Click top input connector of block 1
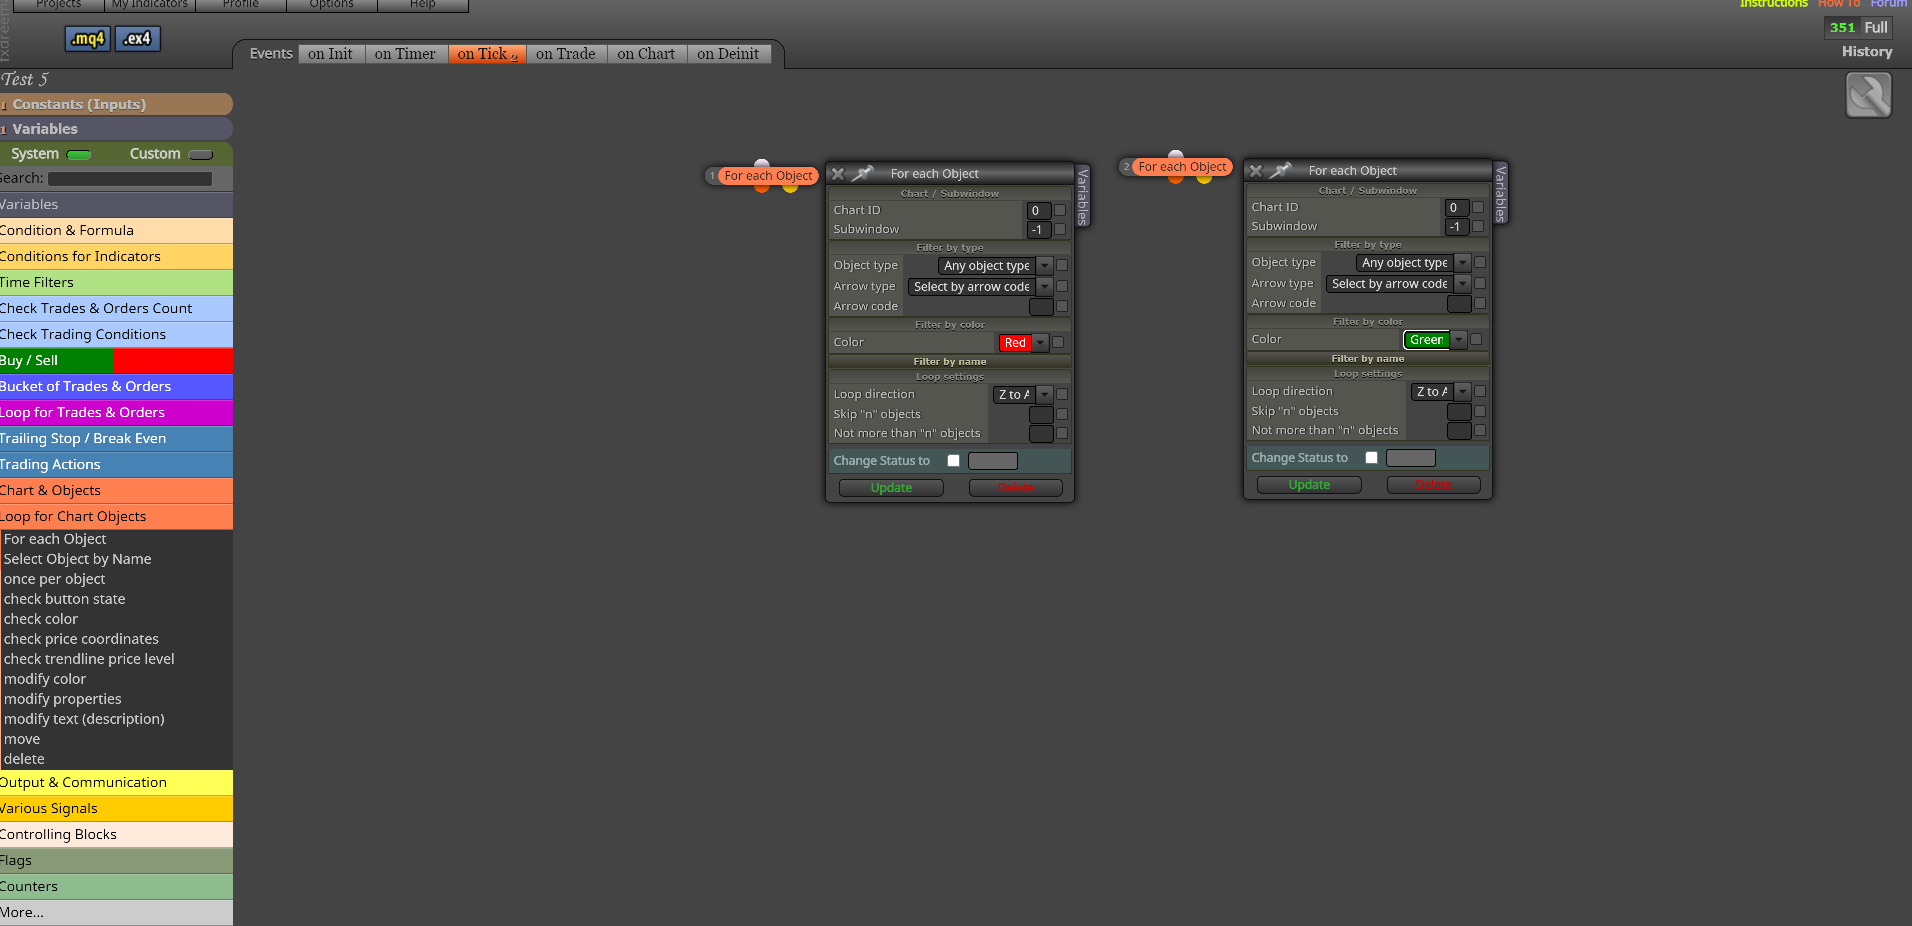This screenshot has height=926, width=1912. coord(762,163)
